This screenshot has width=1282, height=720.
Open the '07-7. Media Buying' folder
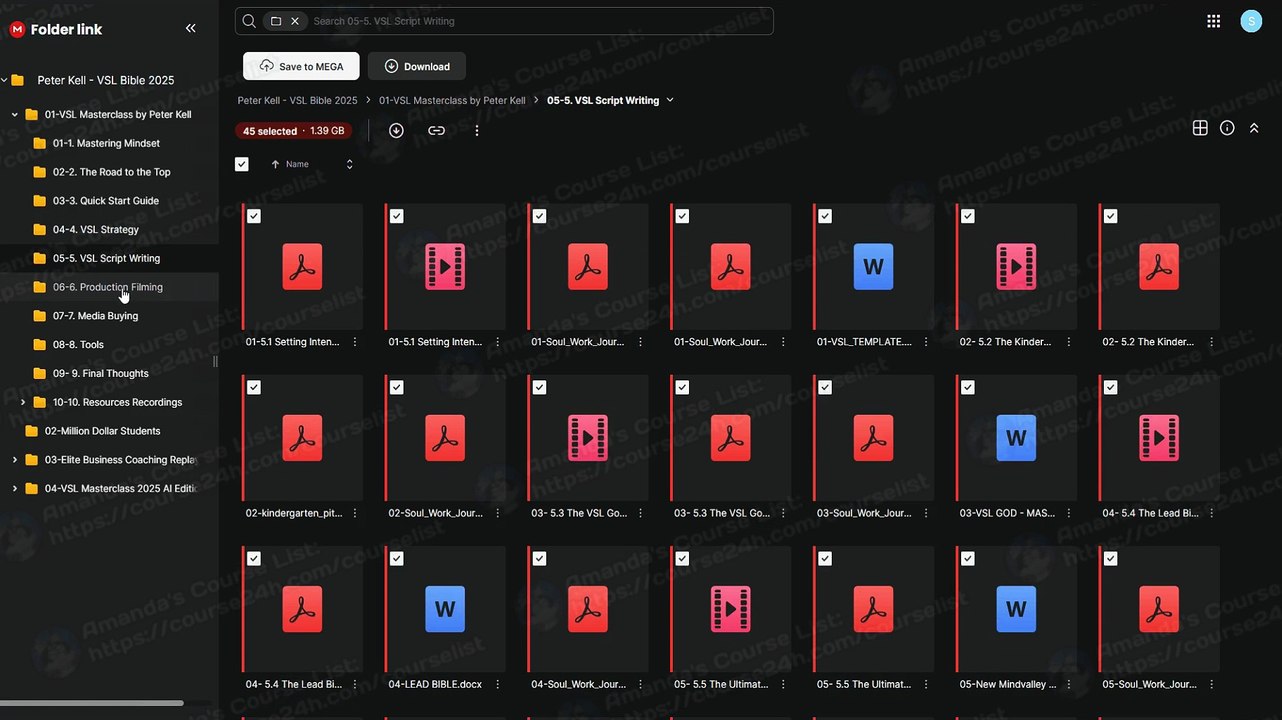coord(96,316)
